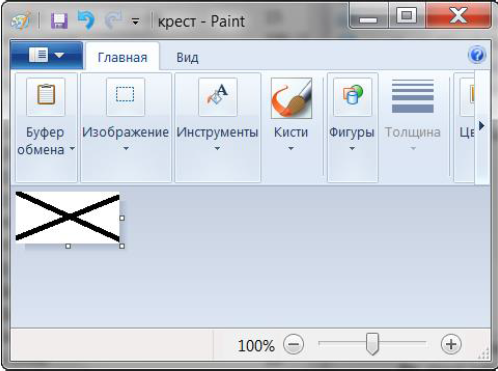498x371 pixels.
Task: Open the blue help question mark
Action: point(477,55)
